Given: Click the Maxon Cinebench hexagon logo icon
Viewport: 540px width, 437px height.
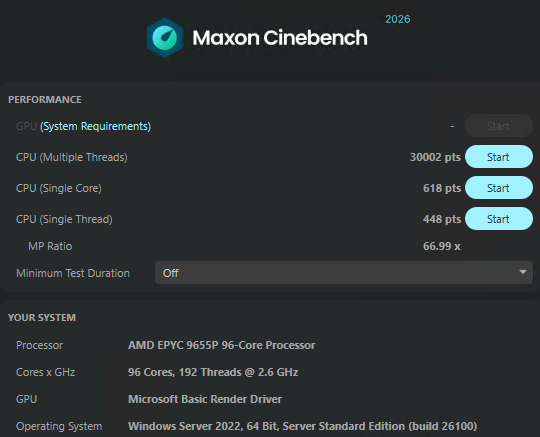Looking at the screenshot, I should 165,38.
